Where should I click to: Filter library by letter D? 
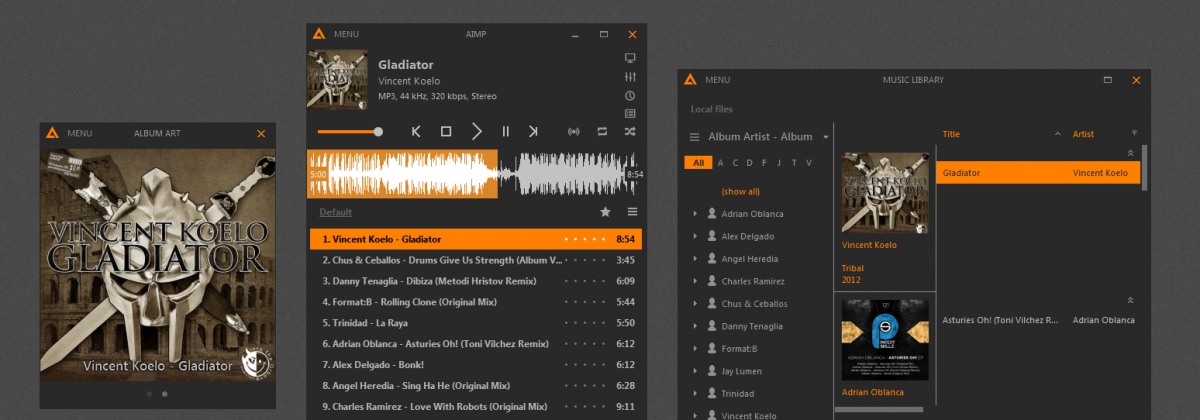click(x=750, y=163)
